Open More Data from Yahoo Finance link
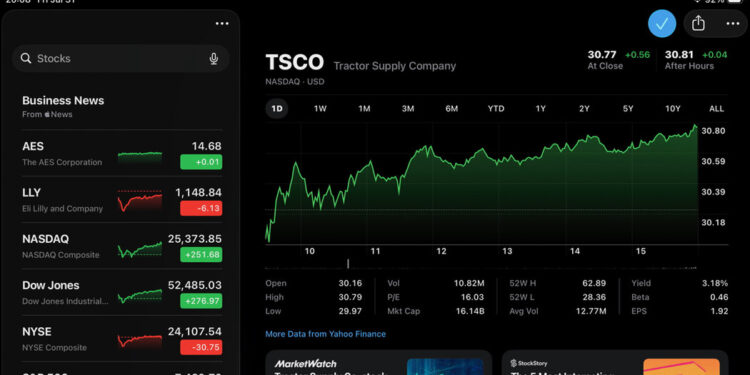 [326, 334]
